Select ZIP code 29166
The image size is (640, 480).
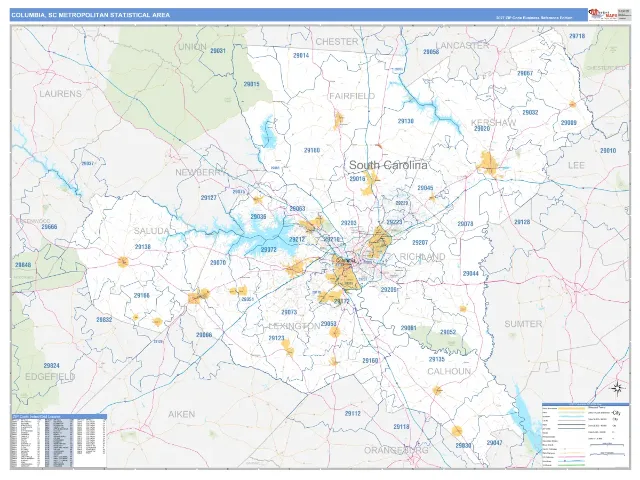point(141,296)
